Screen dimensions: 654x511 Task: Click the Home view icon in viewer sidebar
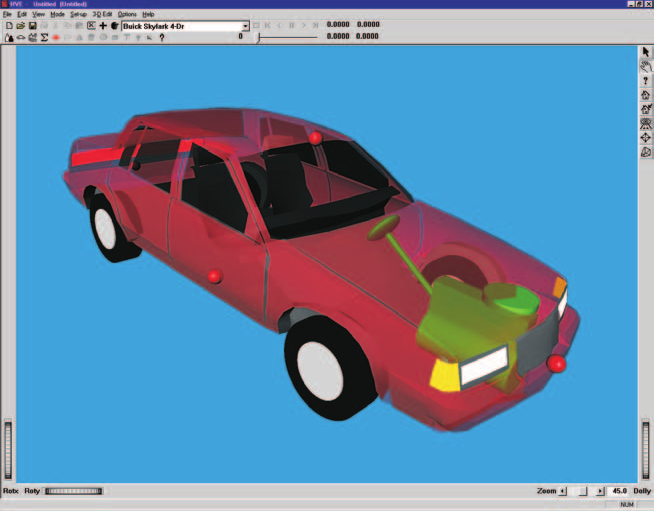click(646, 95)
